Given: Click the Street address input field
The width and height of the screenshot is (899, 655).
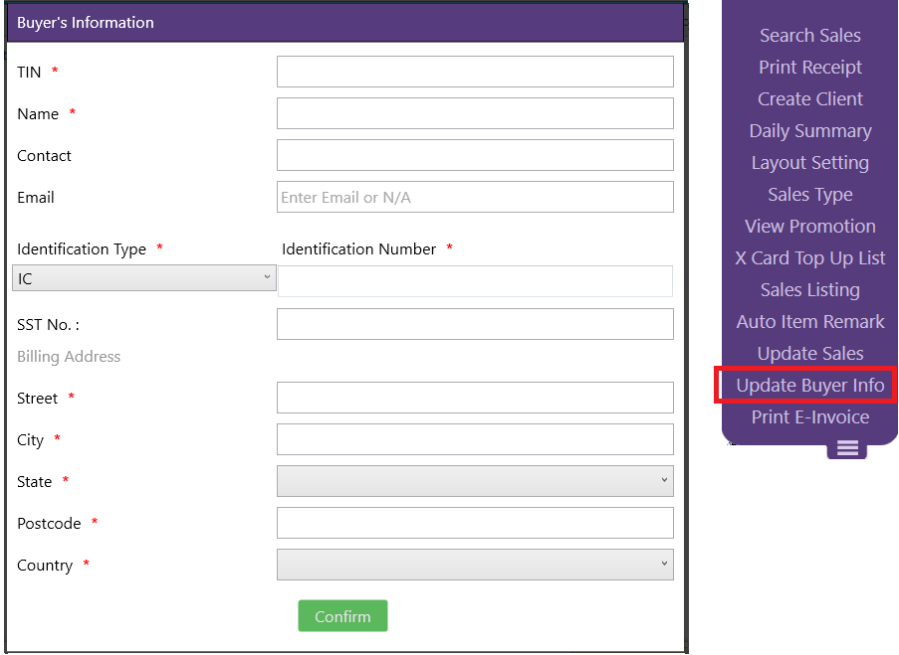Looking at the screenshot, I should pyautogui.click(x=474, y=398).
